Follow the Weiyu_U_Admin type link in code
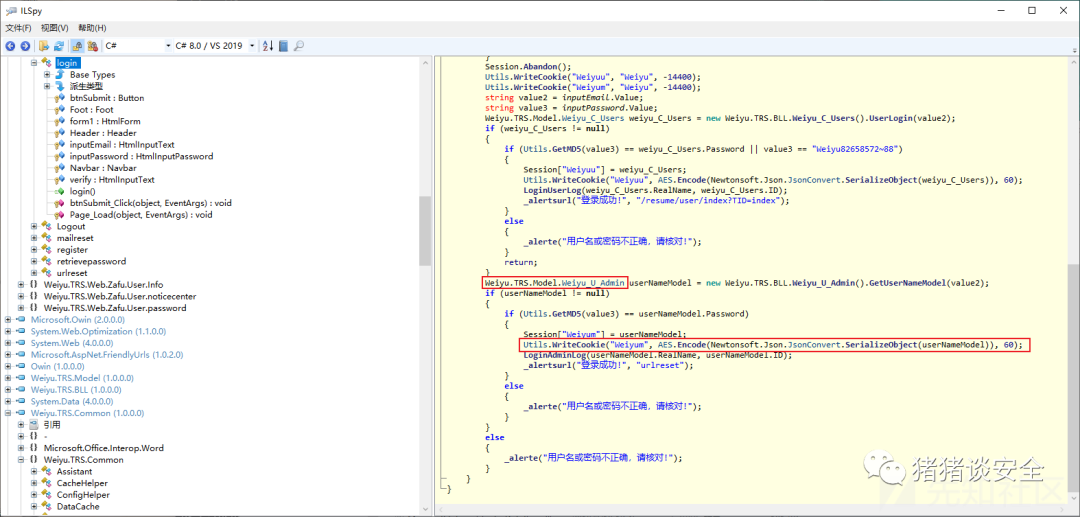The height and width of the screenshot is (517, 1080). 594,283
